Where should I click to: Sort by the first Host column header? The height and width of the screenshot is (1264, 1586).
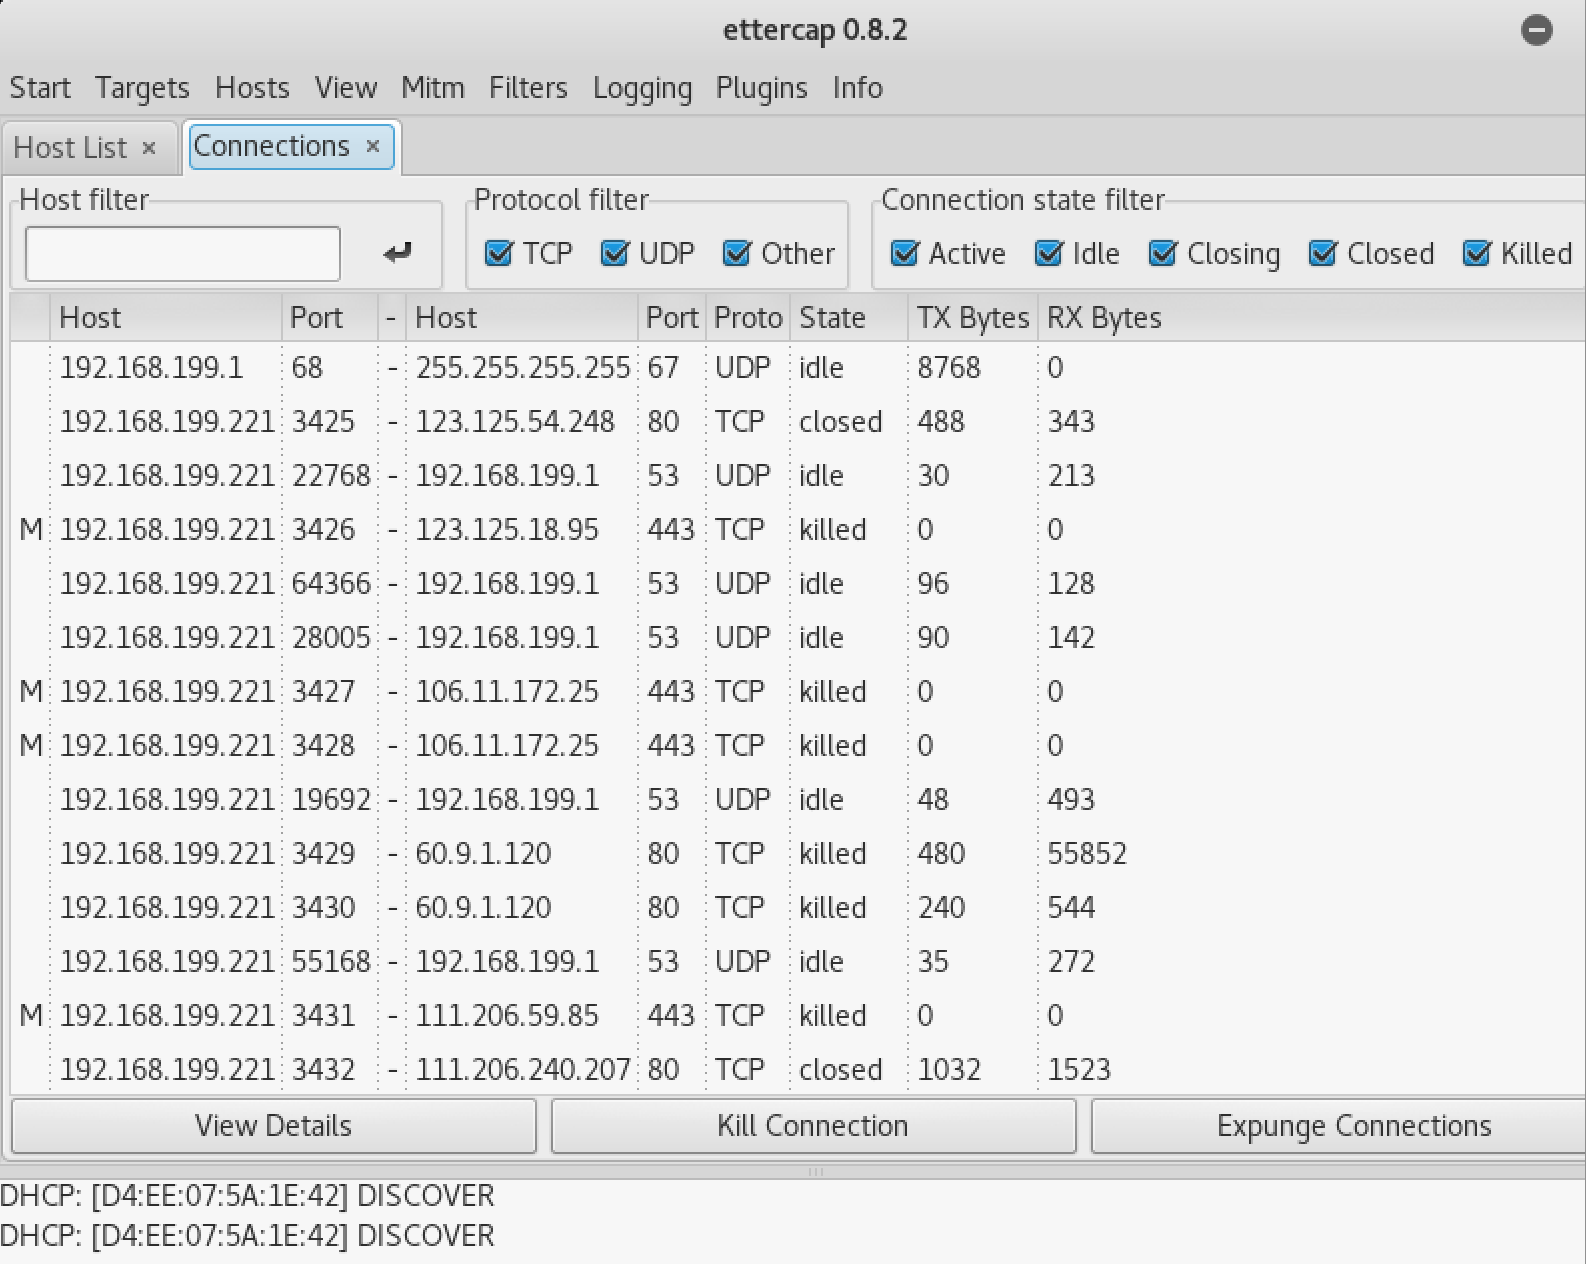165,318
